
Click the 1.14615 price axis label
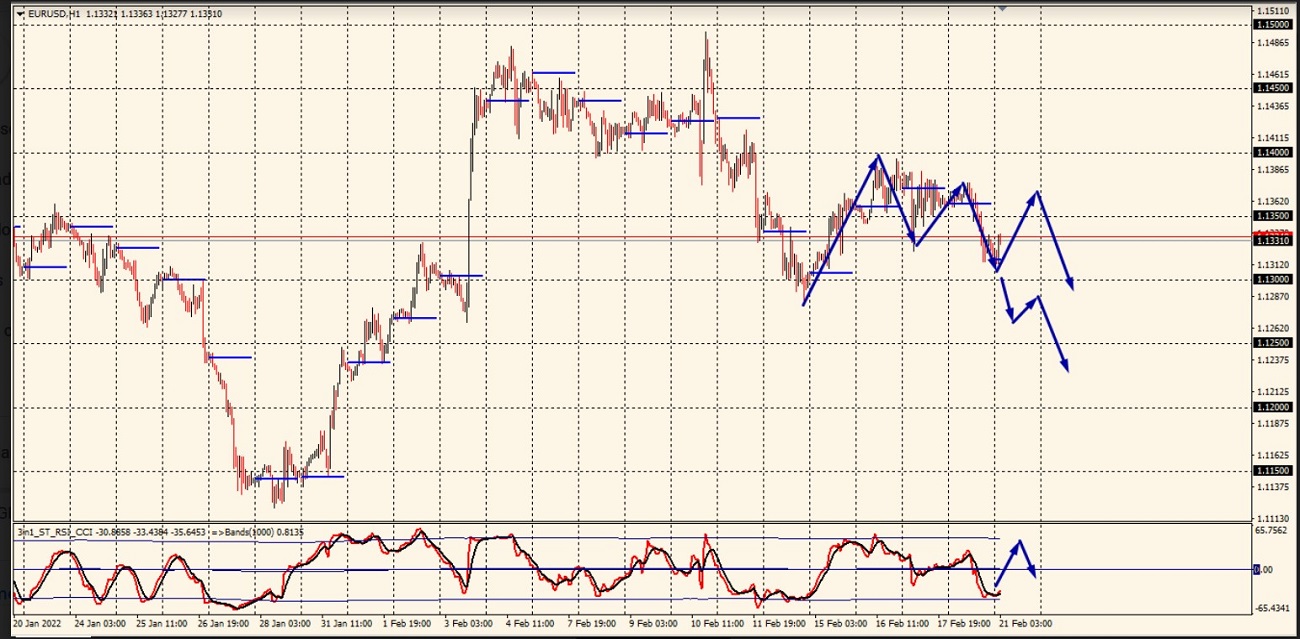[1274, 74]
